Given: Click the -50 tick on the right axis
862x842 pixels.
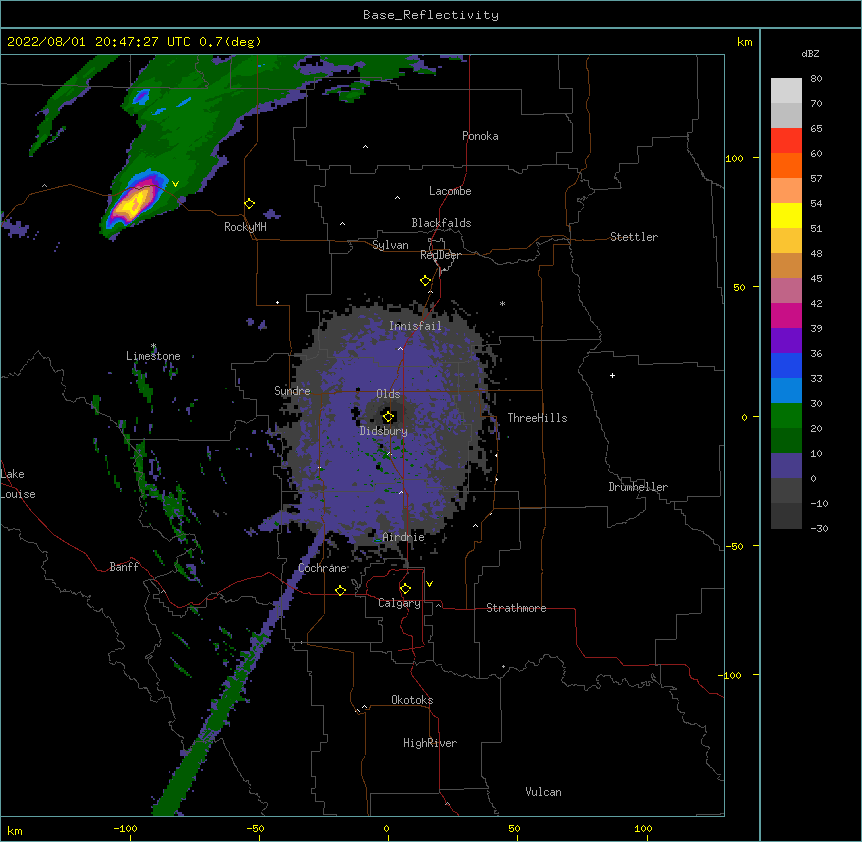Looking at the screenshot, I should click(735, 546).
